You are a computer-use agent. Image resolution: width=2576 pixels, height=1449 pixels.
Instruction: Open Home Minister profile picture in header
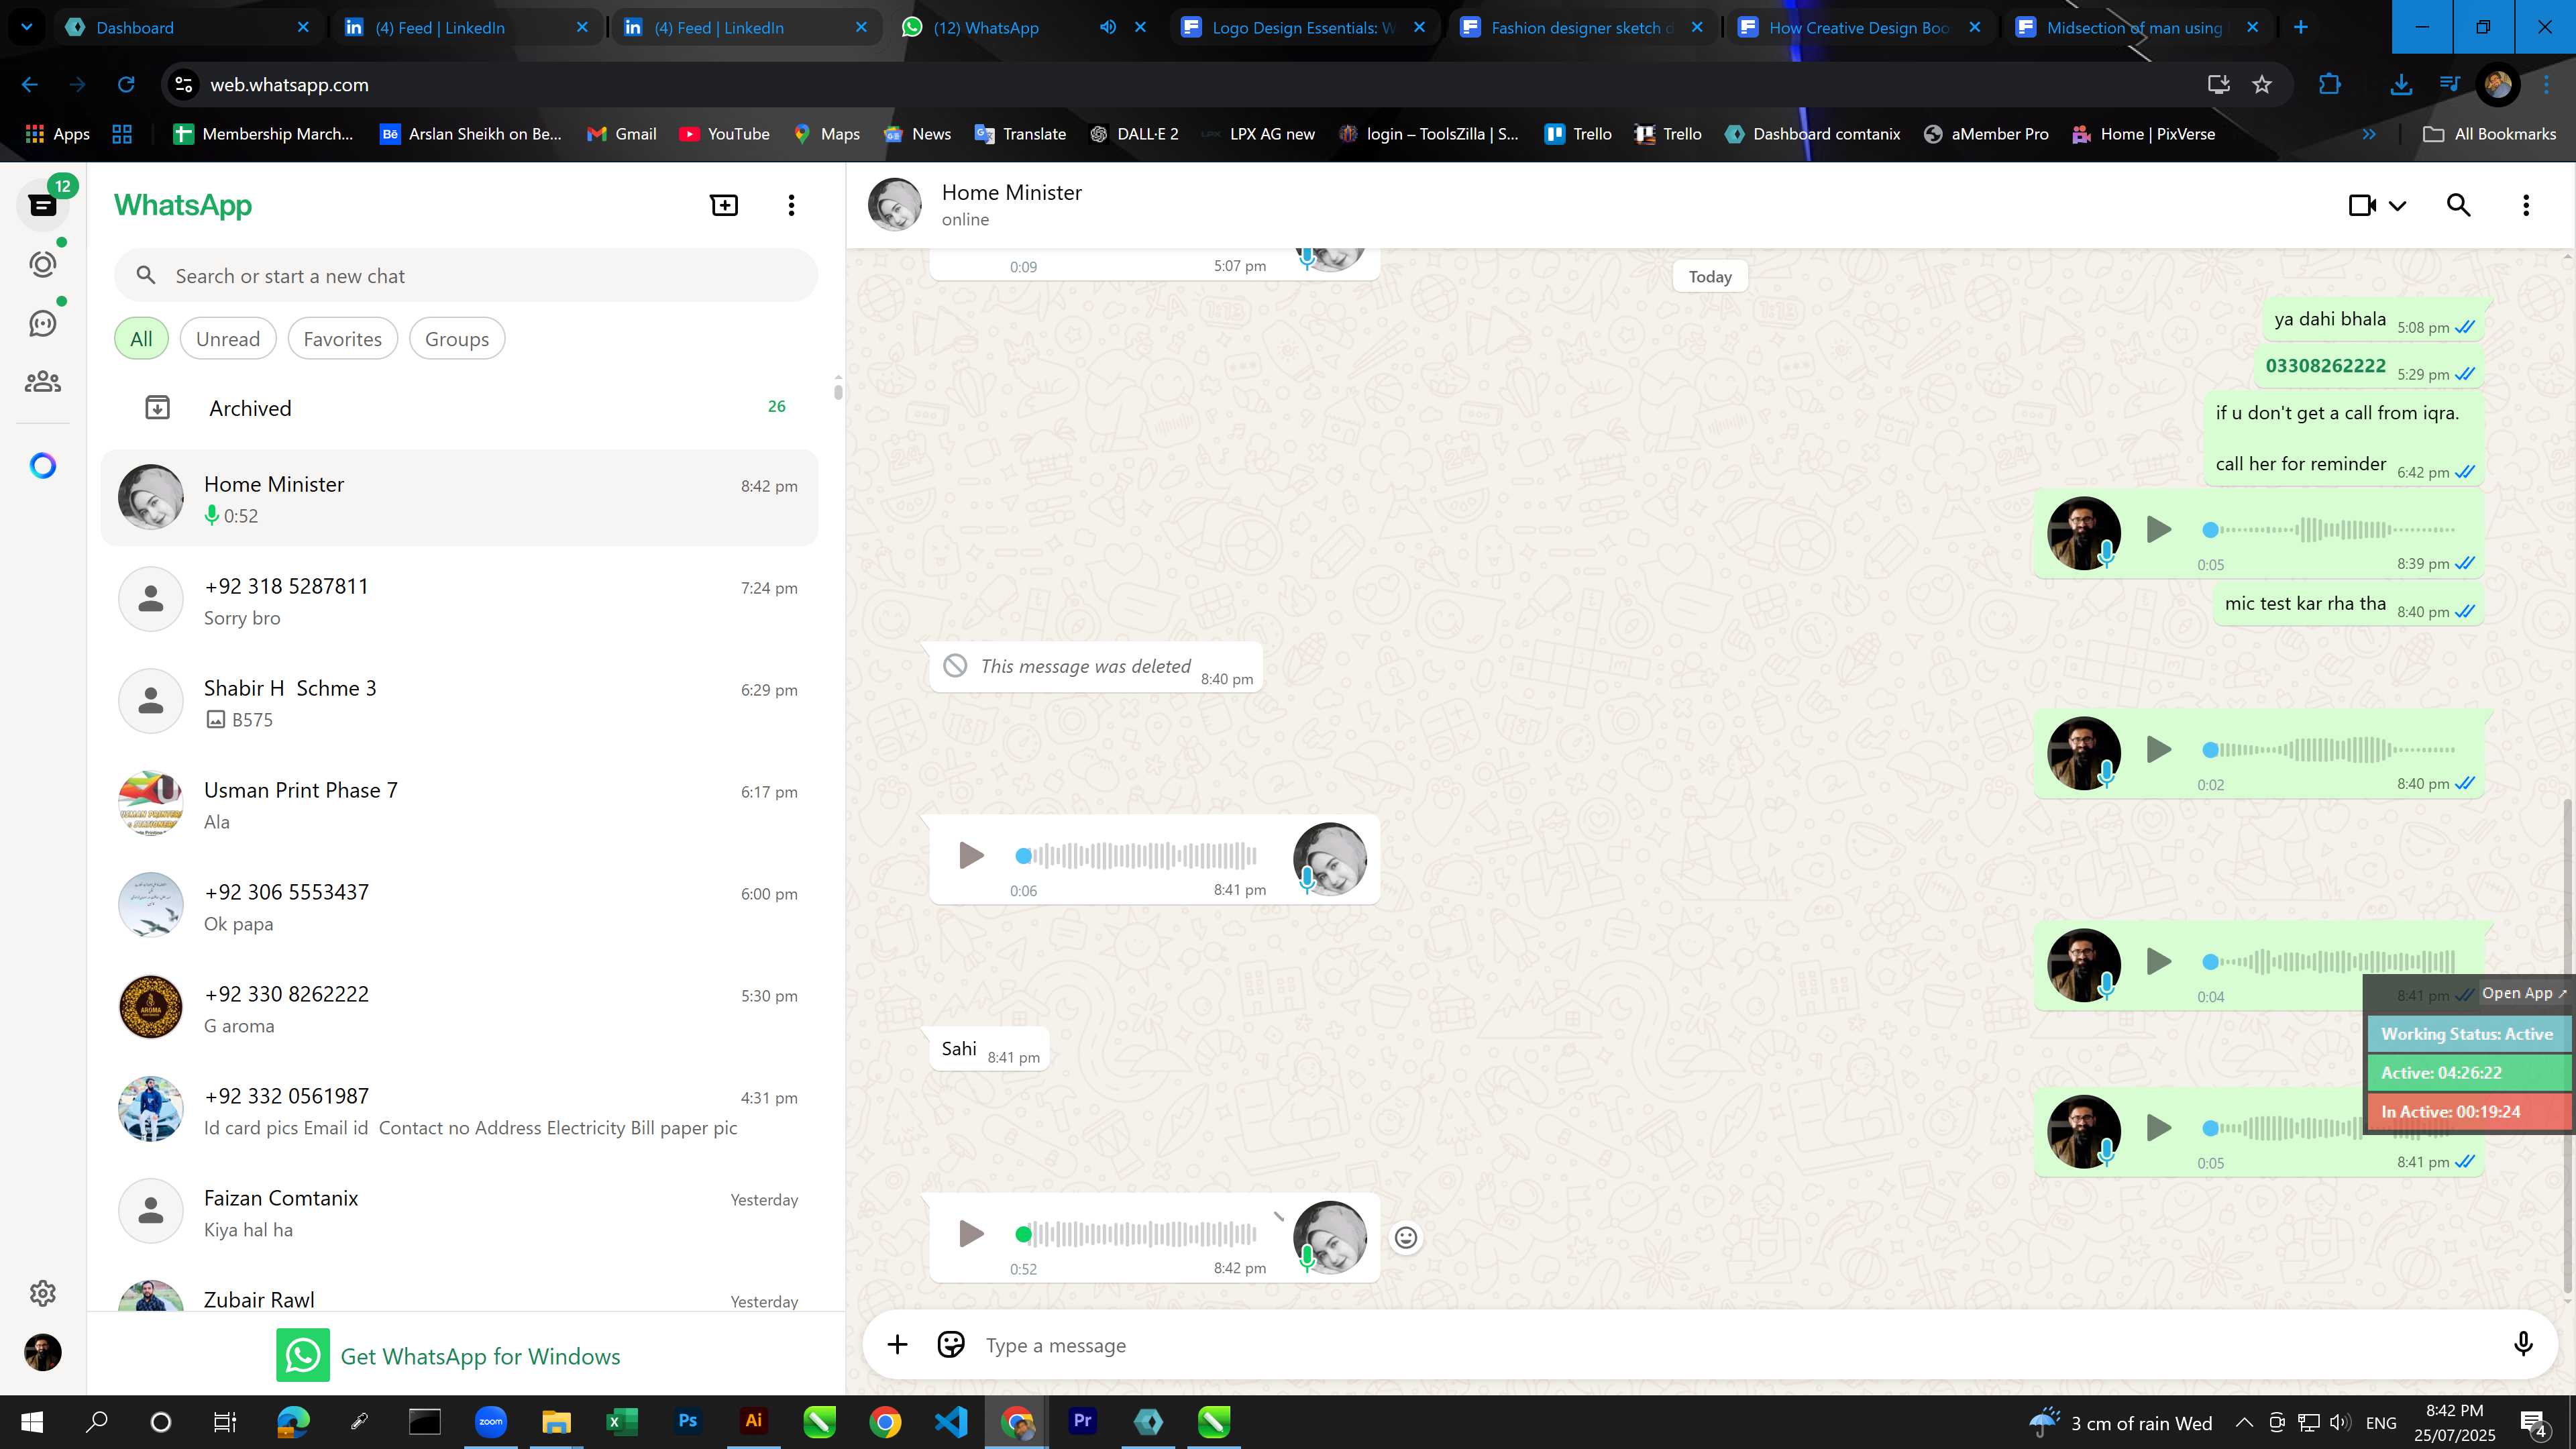(894, 205)
